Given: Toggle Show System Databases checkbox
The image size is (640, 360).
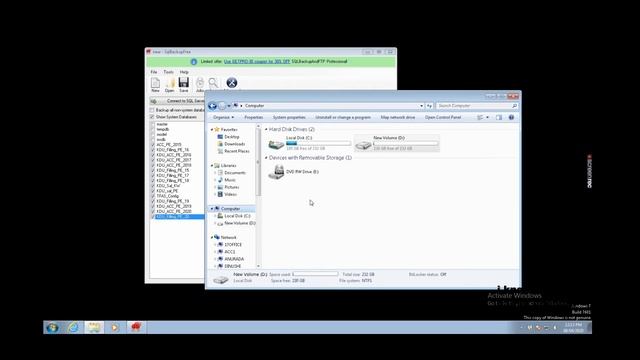Looking at the screenshot, I should [x=152, y=117].
